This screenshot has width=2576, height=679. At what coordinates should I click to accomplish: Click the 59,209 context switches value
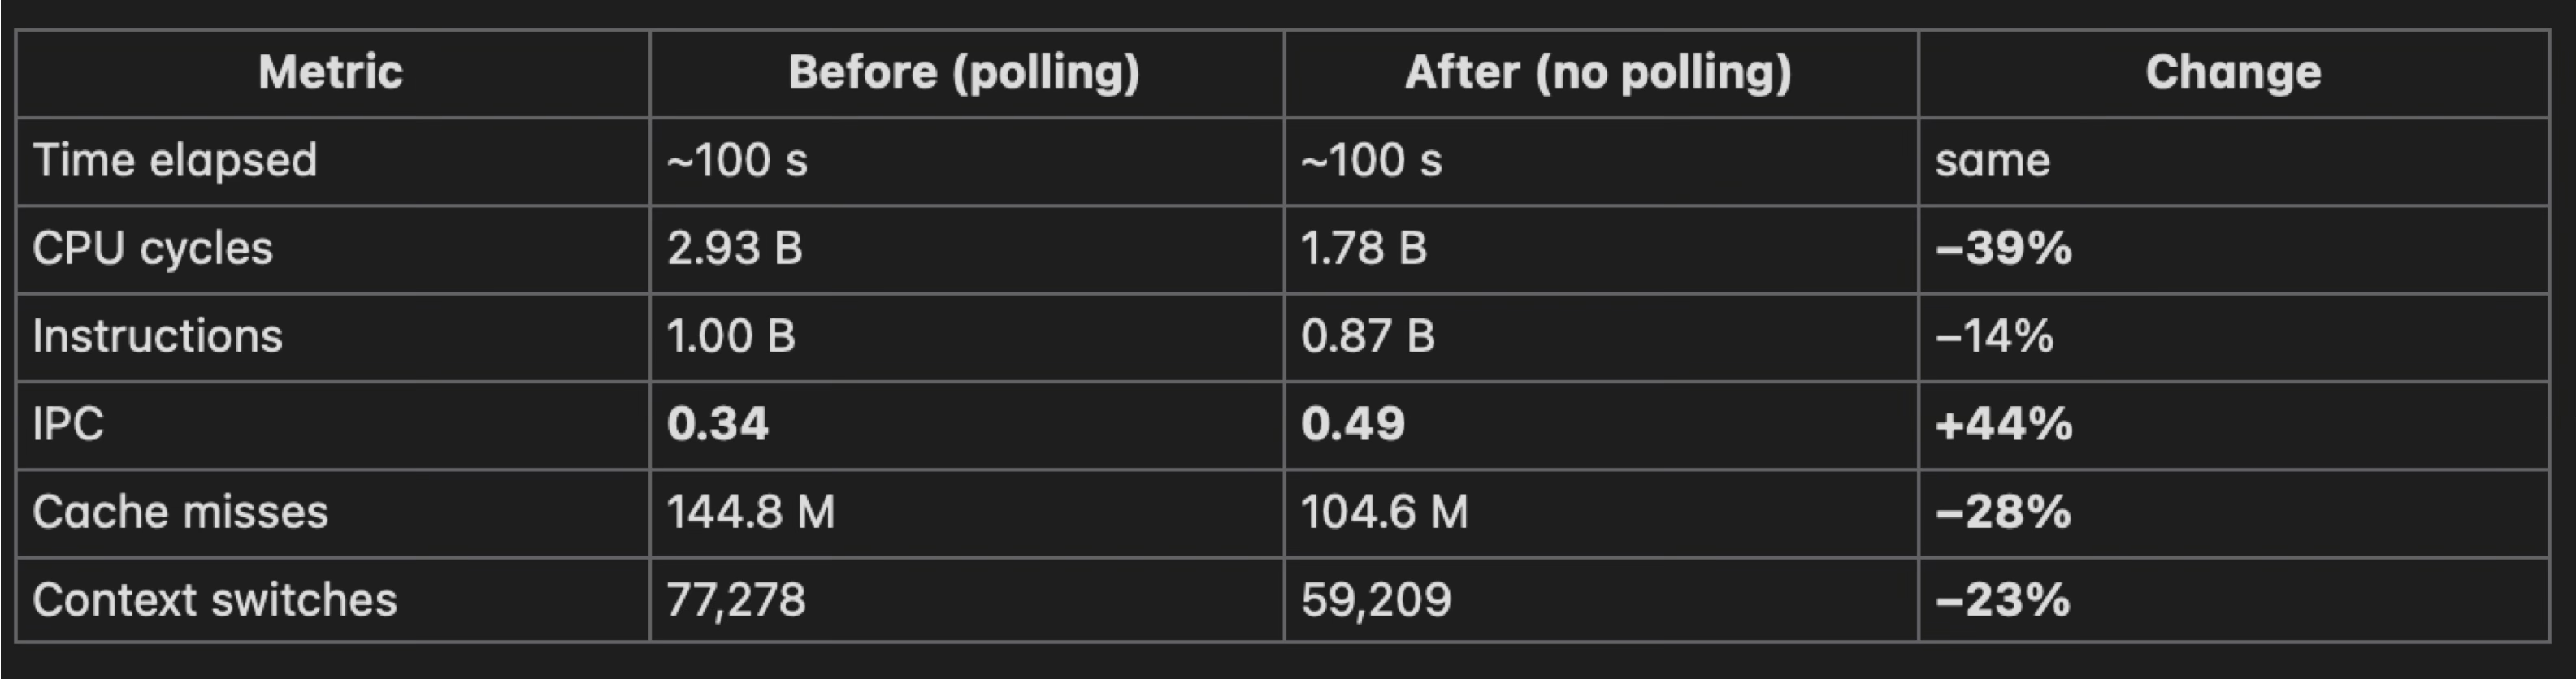[x=1376, y=600]
